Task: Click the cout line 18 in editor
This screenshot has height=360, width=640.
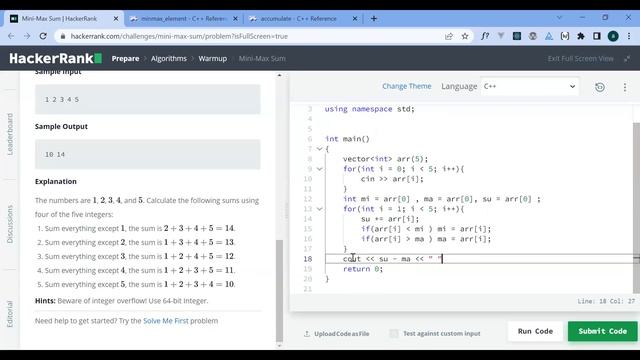Action: [393, 259]
